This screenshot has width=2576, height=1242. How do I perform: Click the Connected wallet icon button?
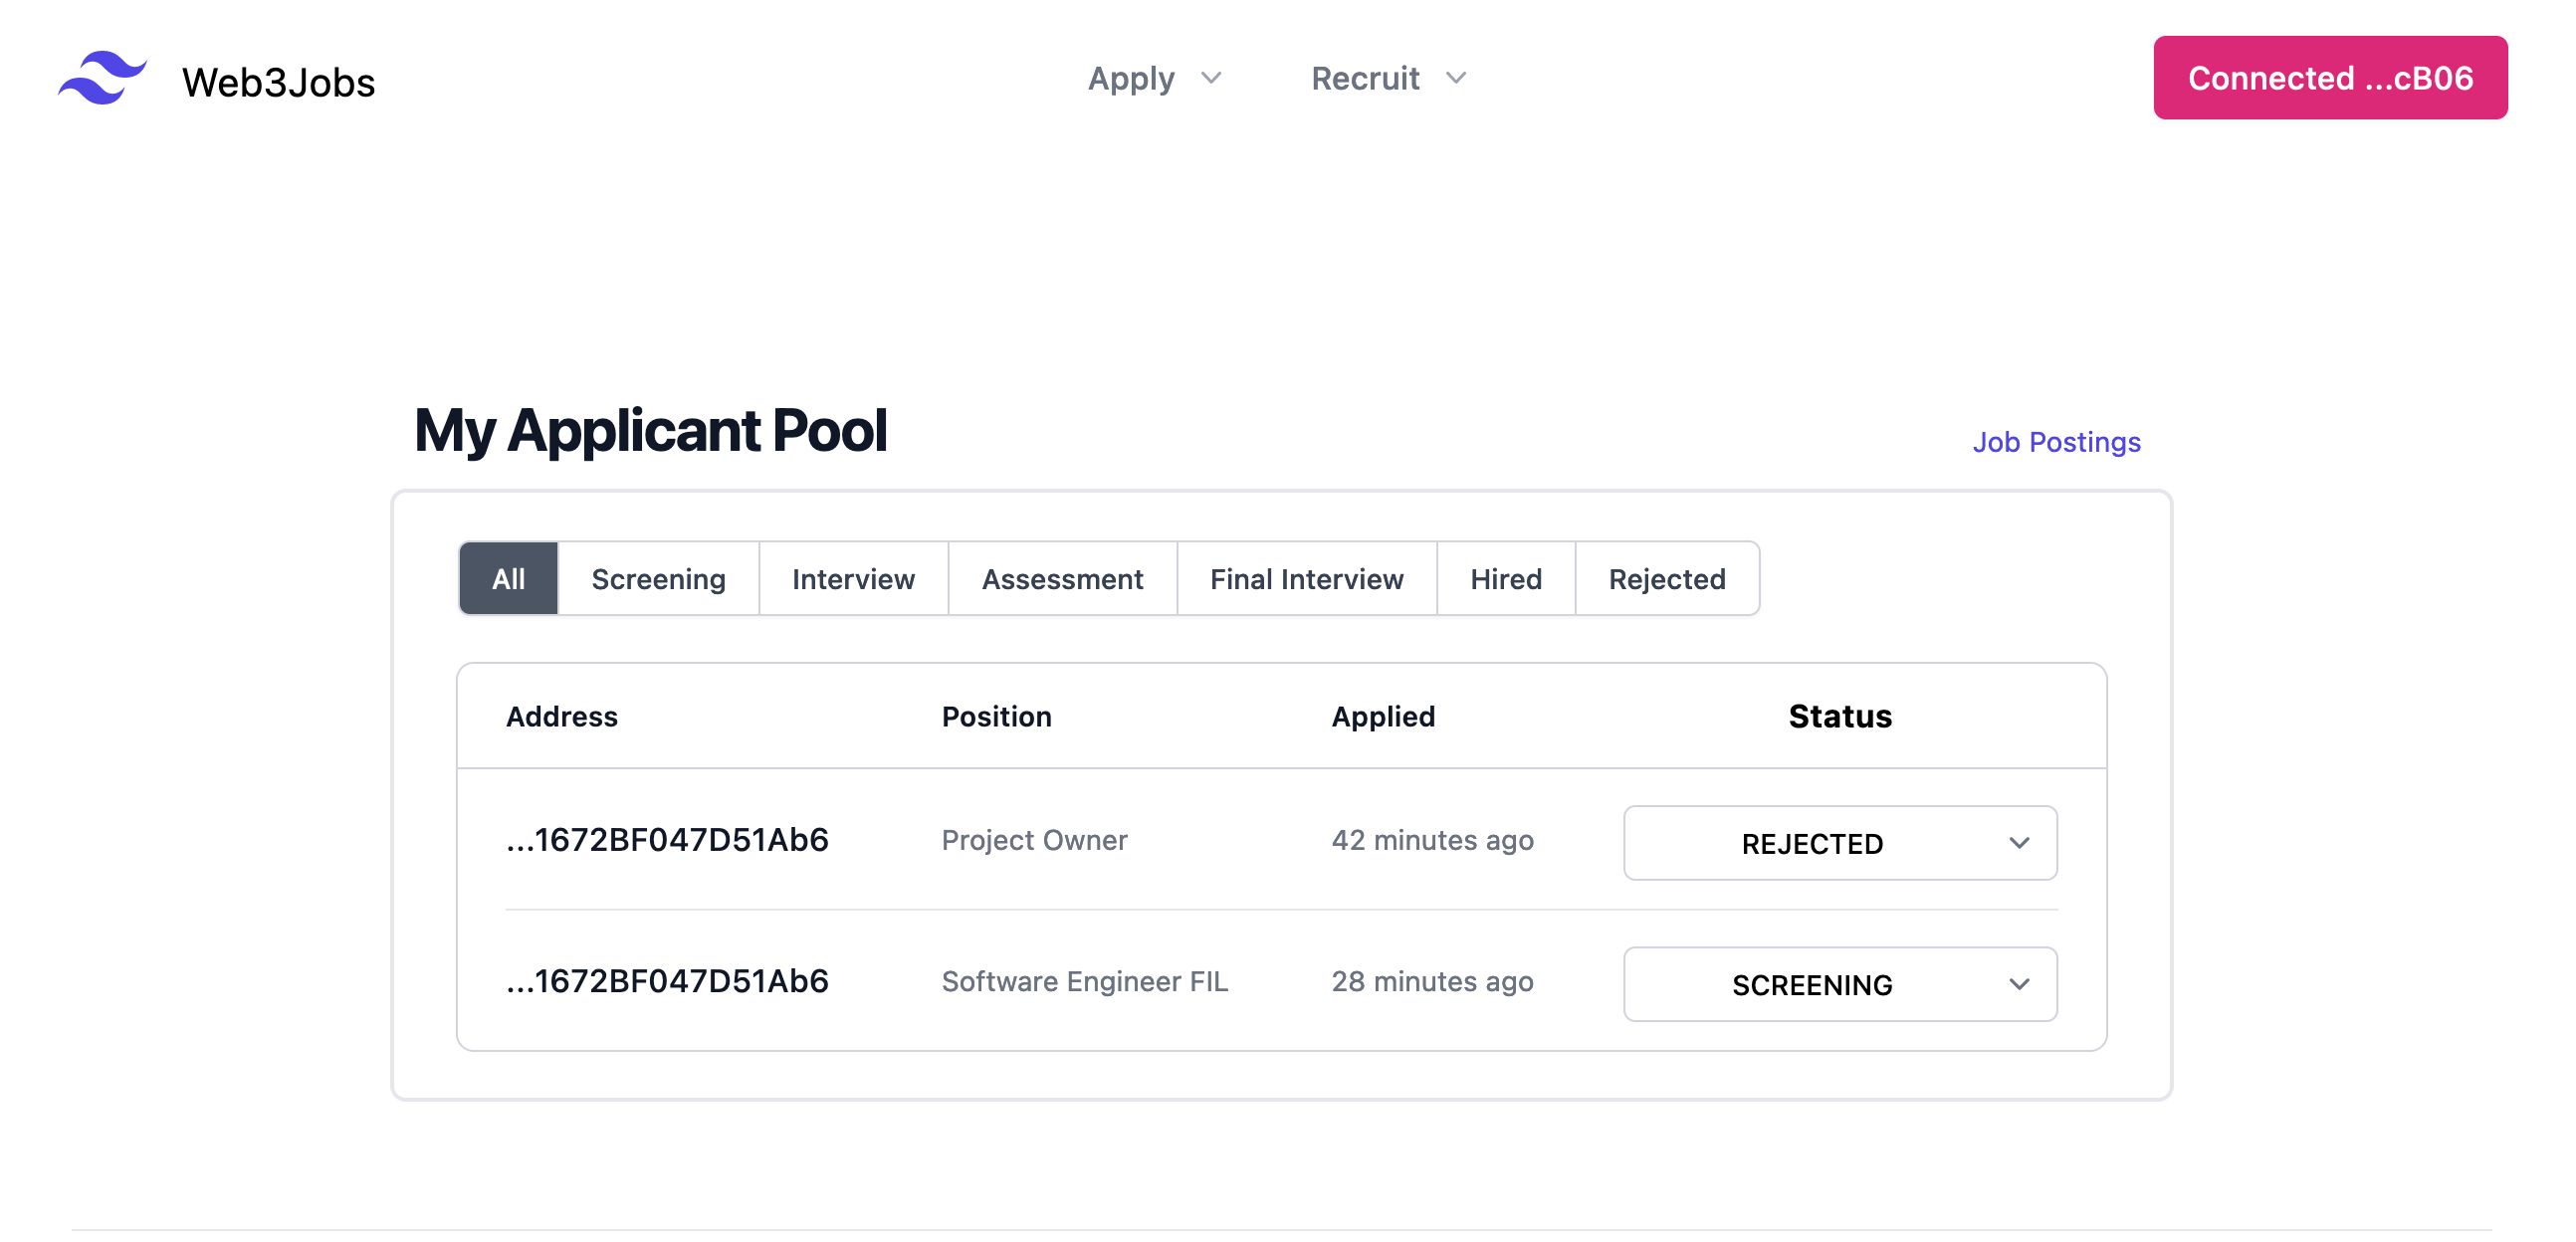click(2329, 78)
